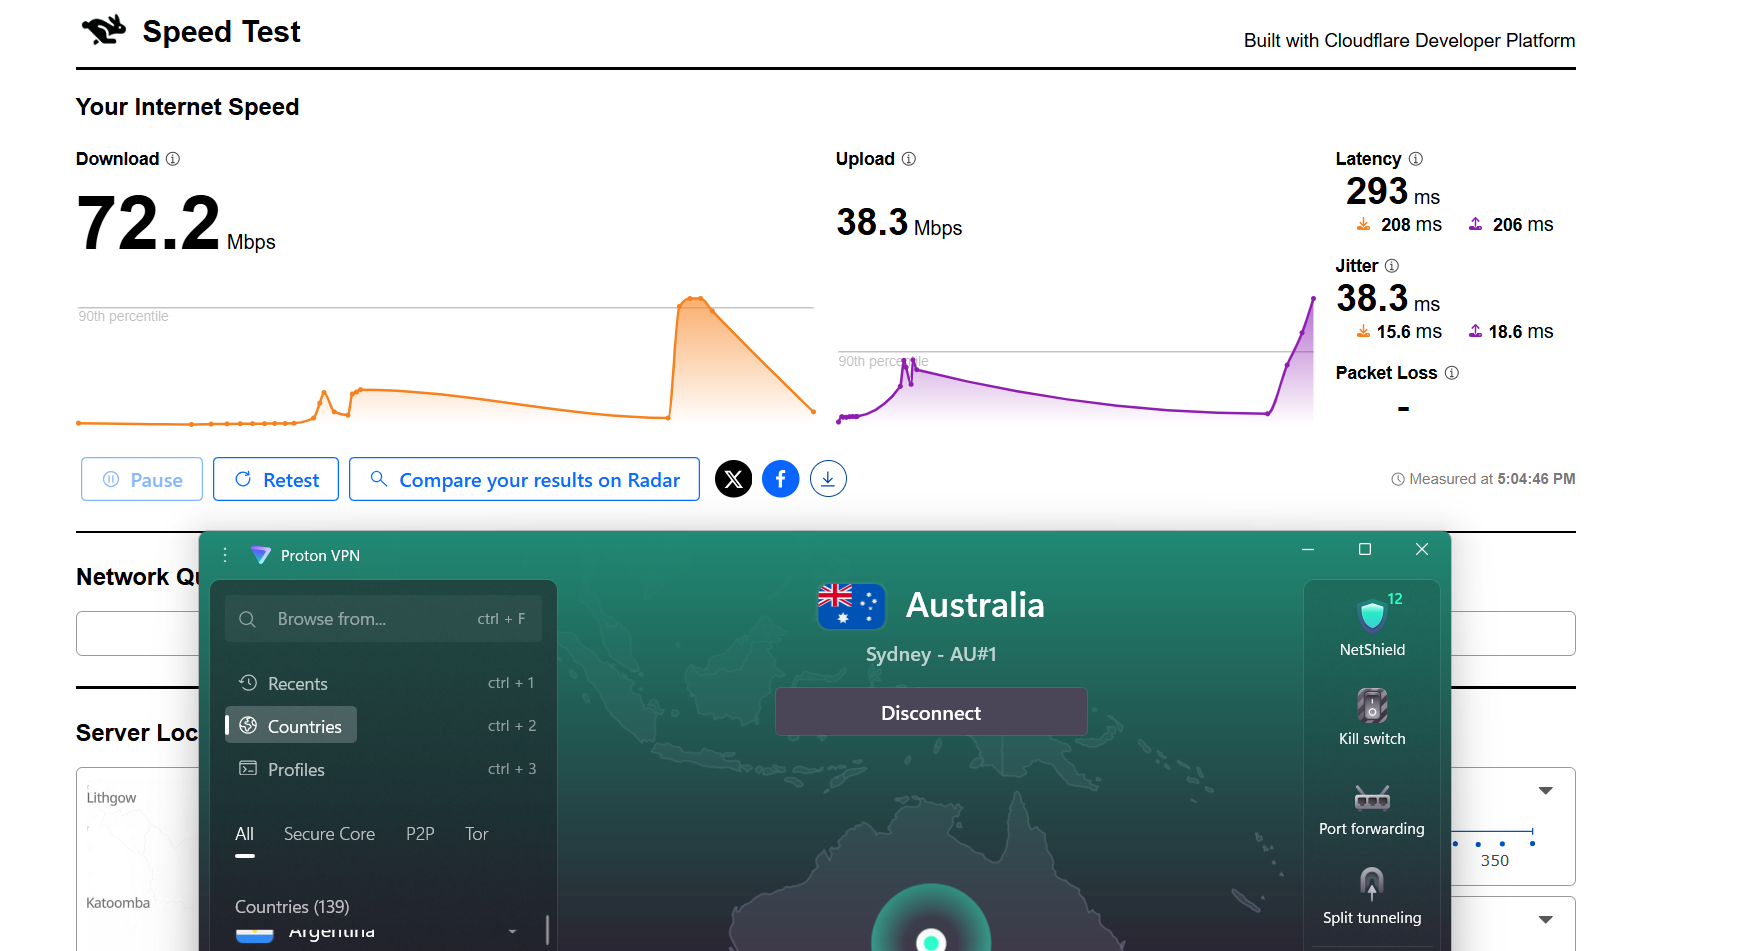Expand the bottom-right chevron dropdown

[x=1546, y=919]
